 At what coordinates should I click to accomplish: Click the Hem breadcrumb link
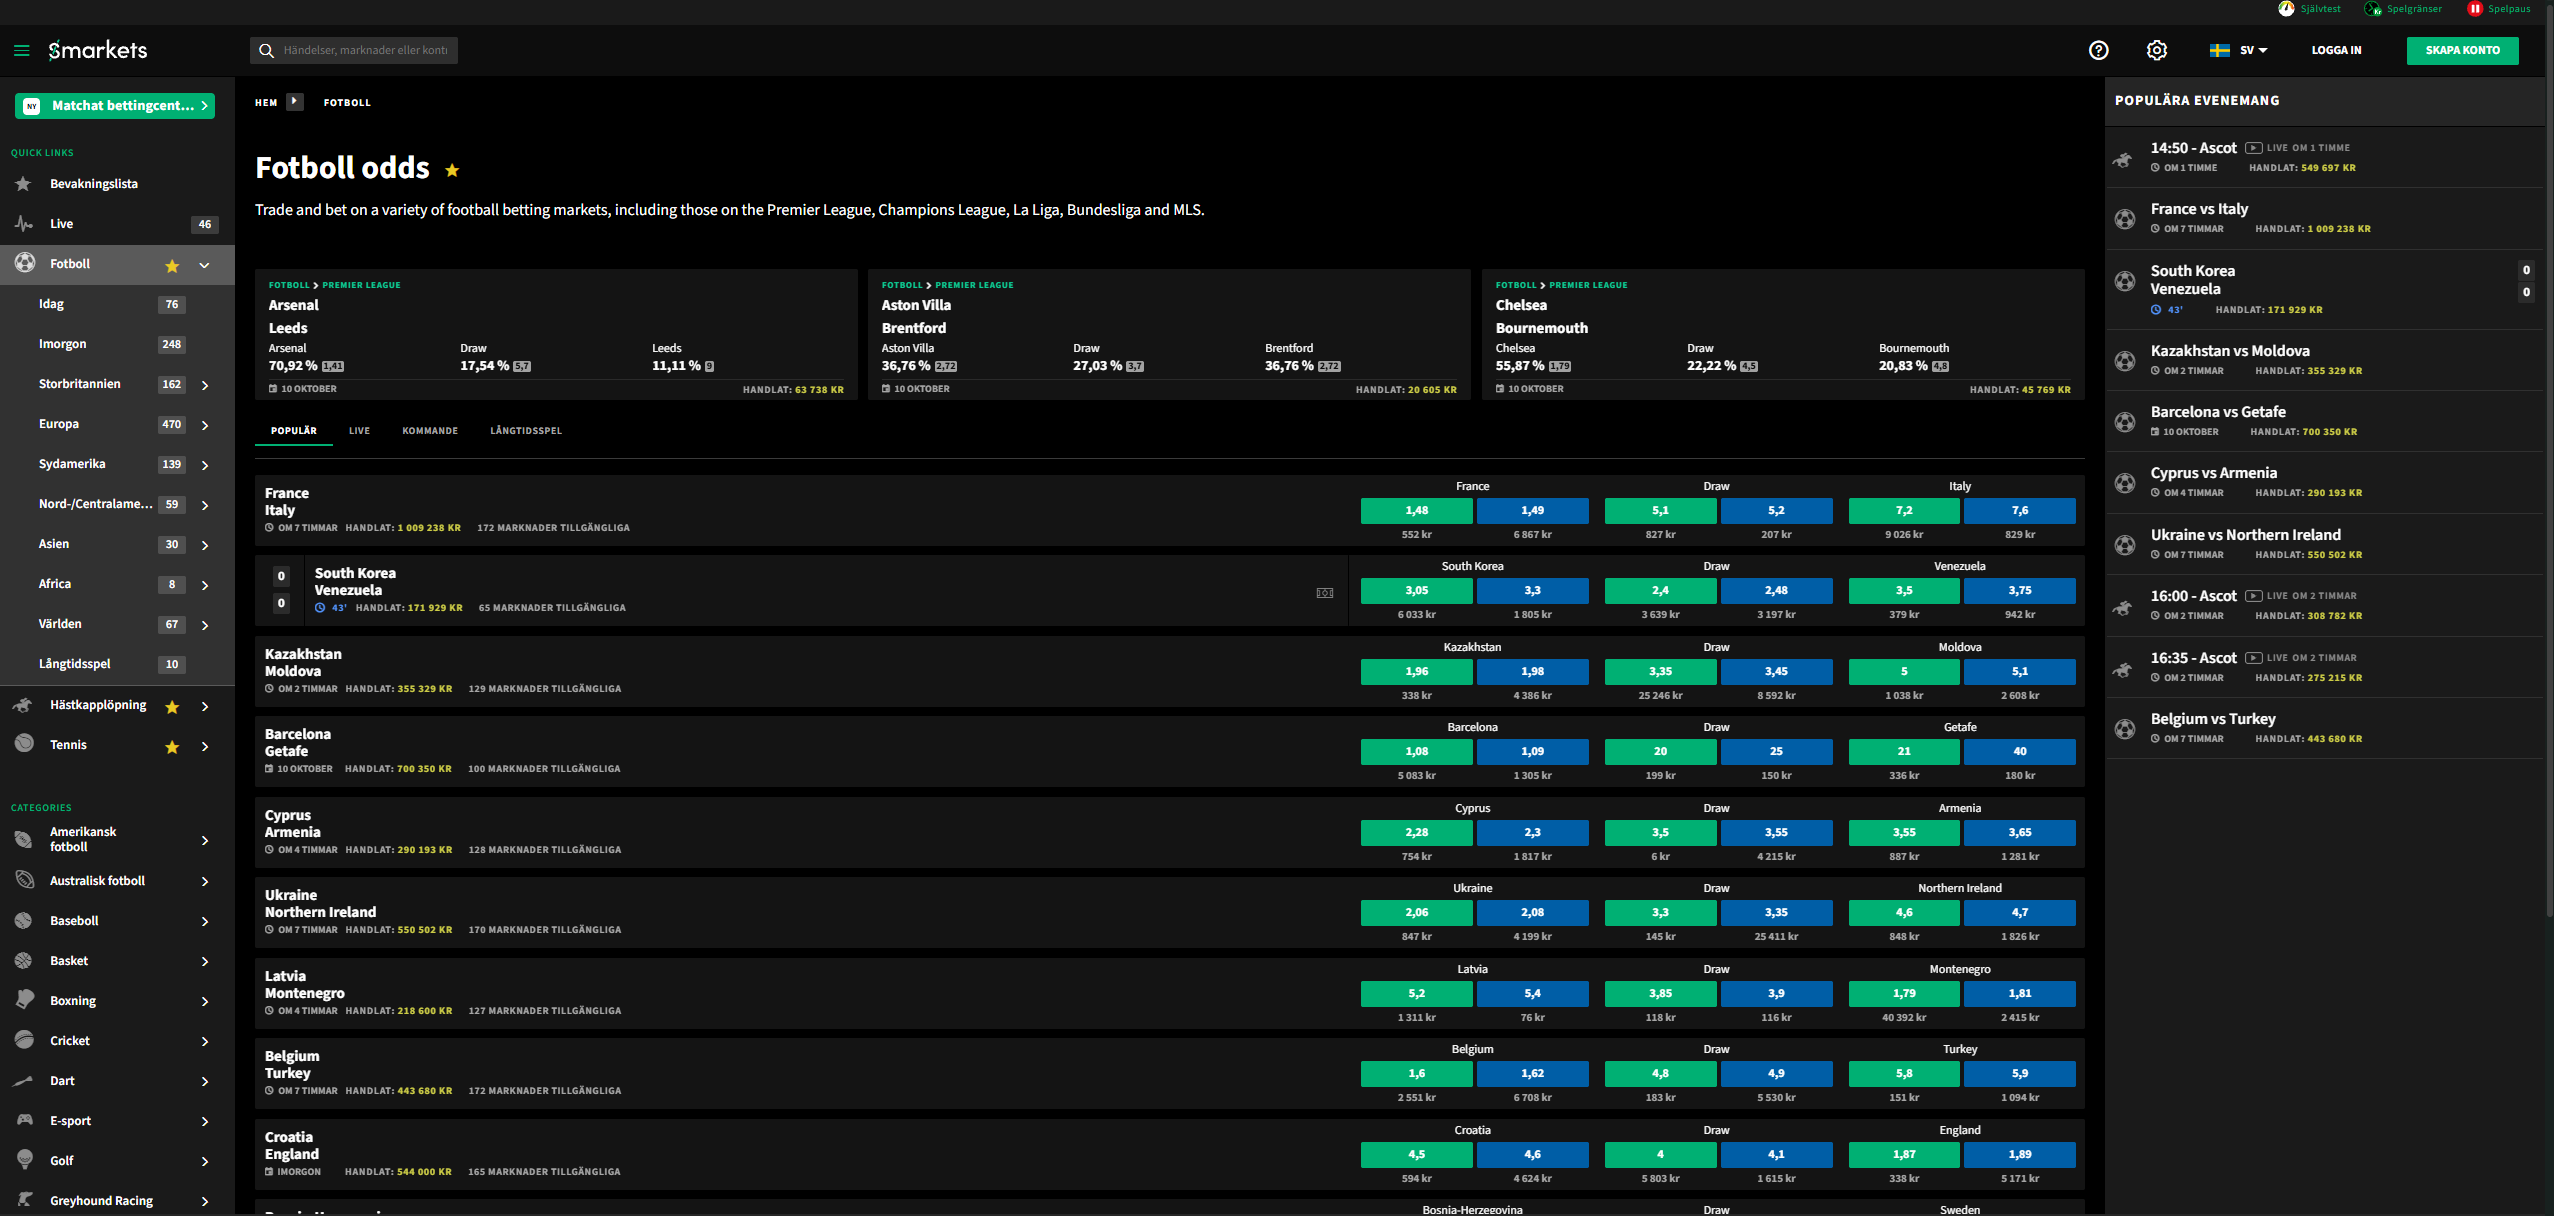[266, 103]
